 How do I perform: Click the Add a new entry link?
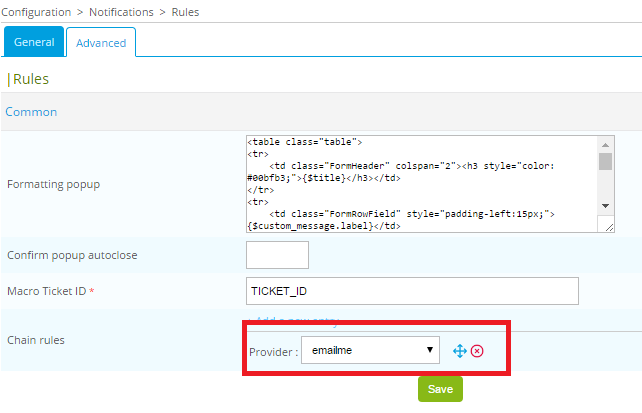(x=298, y=321)
